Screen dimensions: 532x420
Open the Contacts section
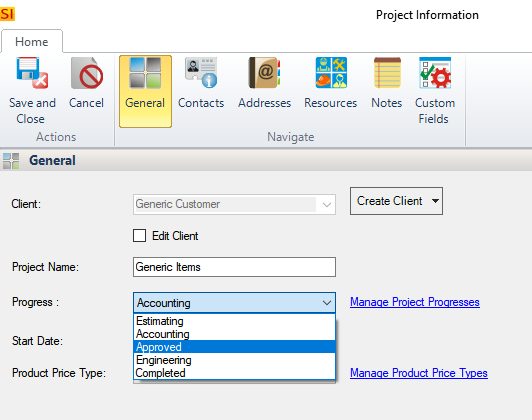pyautogui.click(x=201, y=73)
